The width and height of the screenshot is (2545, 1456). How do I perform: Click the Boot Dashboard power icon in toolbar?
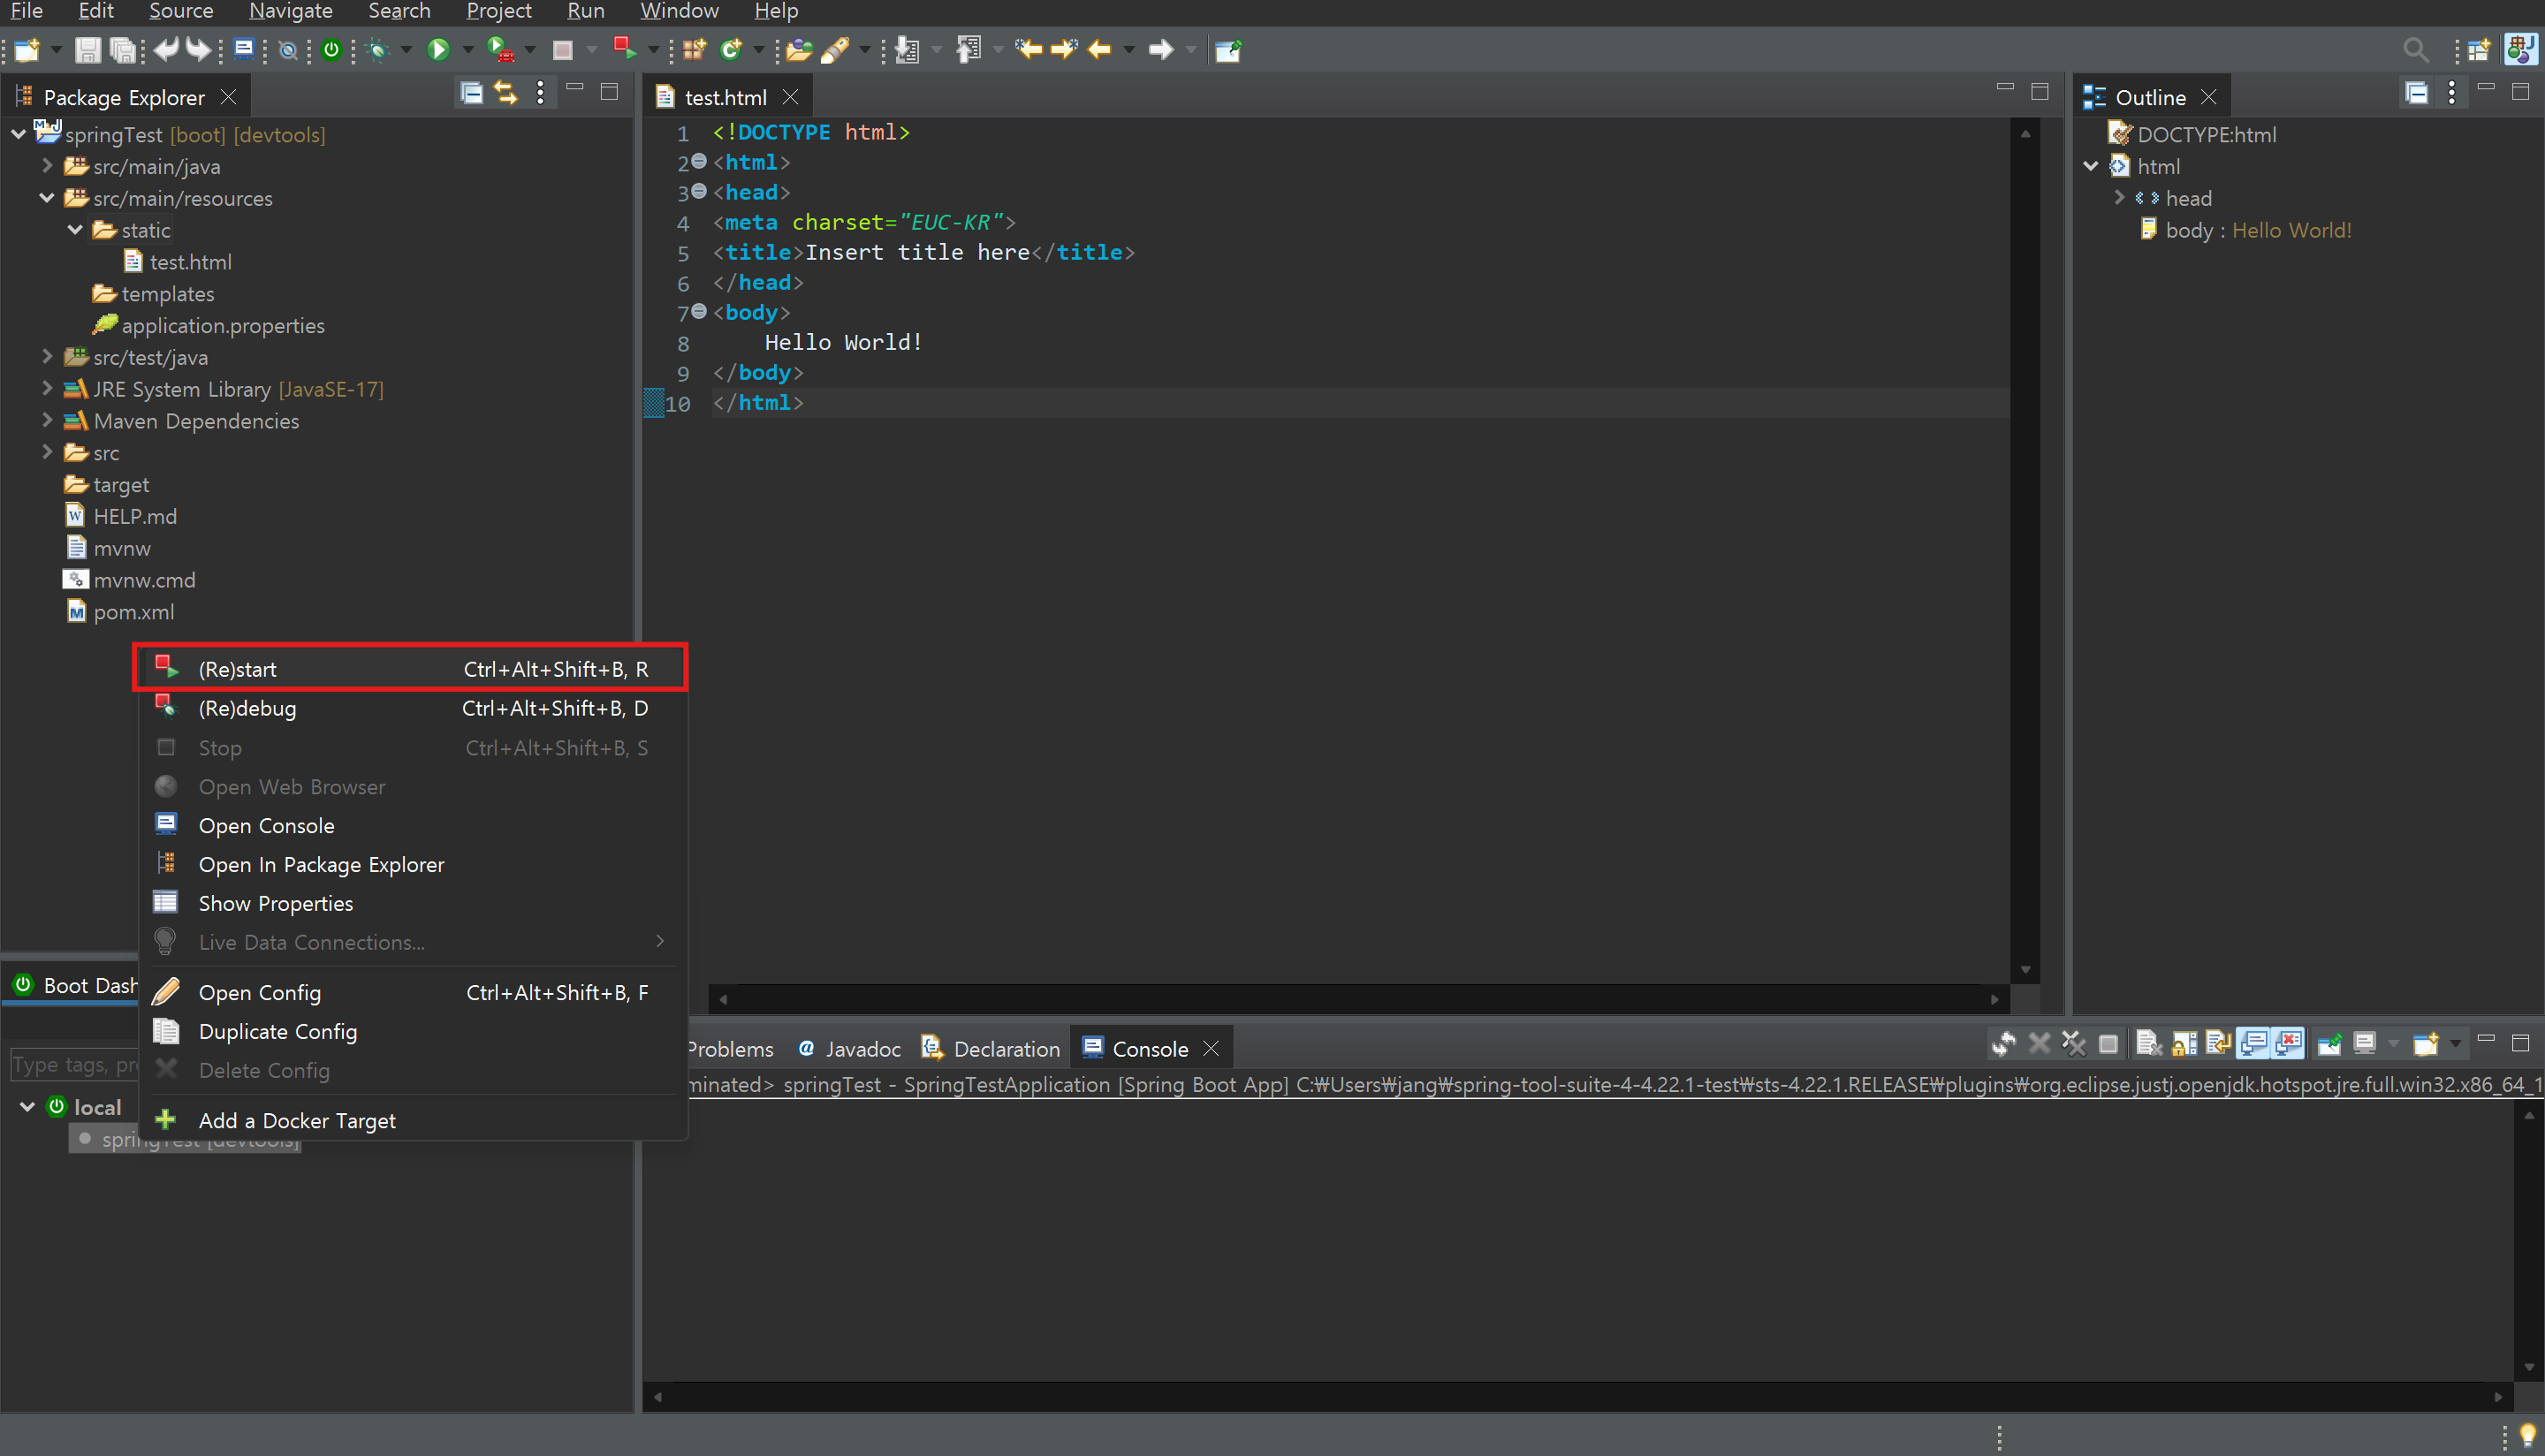coord(331,49)
